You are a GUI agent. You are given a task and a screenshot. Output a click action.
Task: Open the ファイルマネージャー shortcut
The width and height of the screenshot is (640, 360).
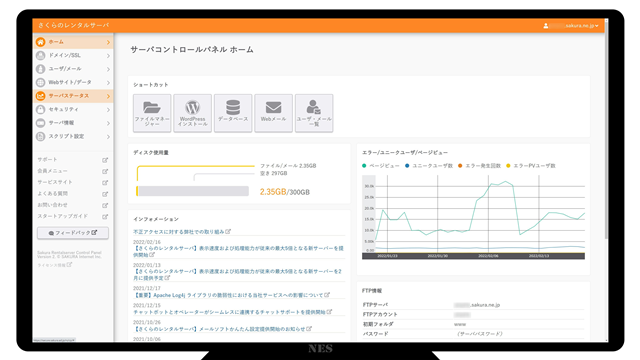152,113
